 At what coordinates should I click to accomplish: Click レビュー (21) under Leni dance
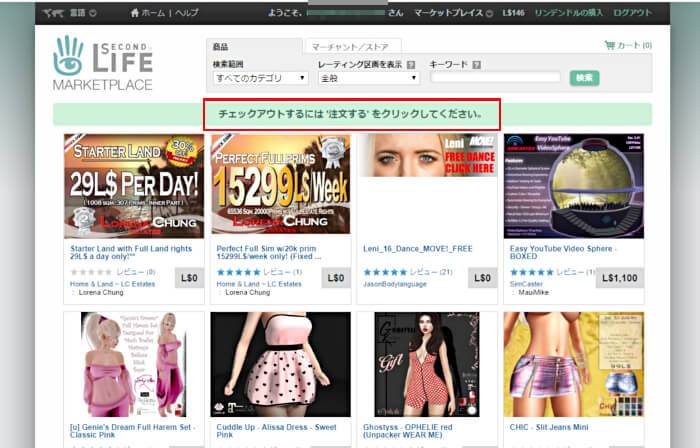[x=431, y=272]
